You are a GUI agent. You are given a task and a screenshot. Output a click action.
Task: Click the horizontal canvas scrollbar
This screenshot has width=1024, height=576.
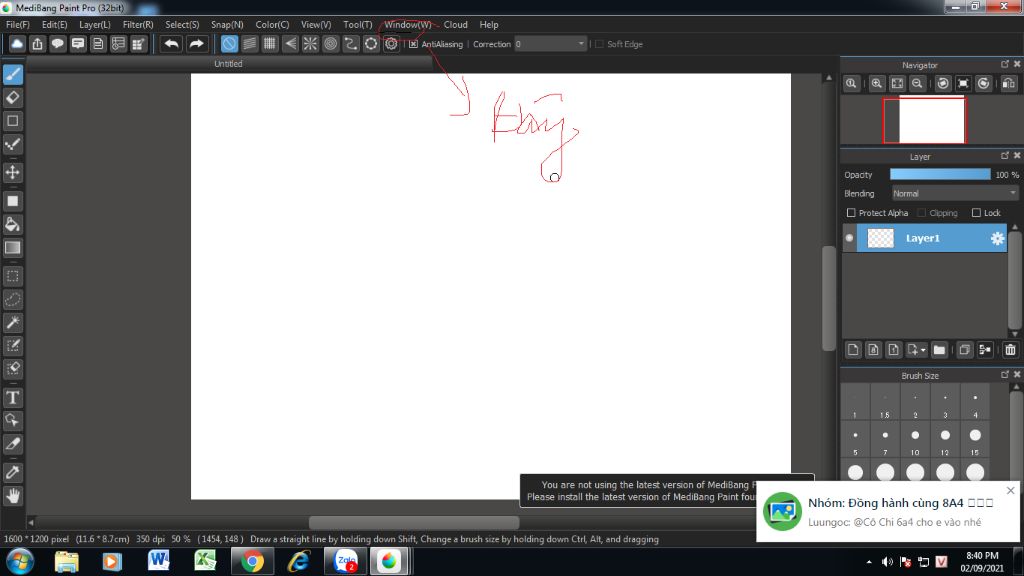click(413, 522)
